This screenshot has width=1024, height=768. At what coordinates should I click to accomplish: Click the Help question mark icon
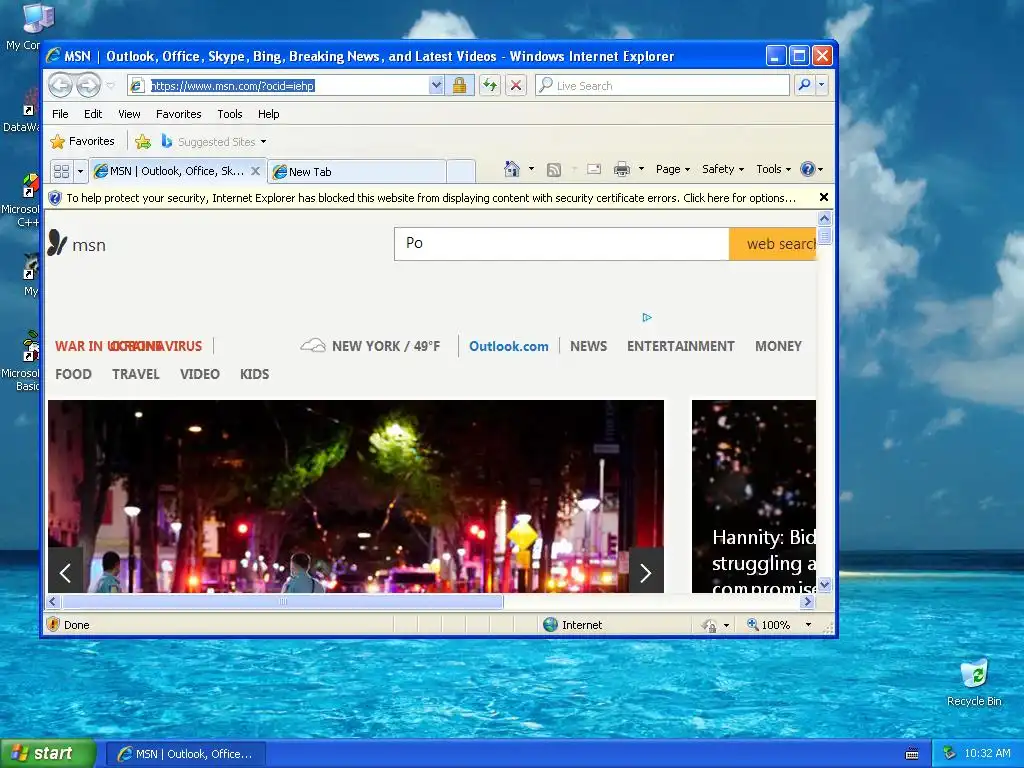(808, 169)
